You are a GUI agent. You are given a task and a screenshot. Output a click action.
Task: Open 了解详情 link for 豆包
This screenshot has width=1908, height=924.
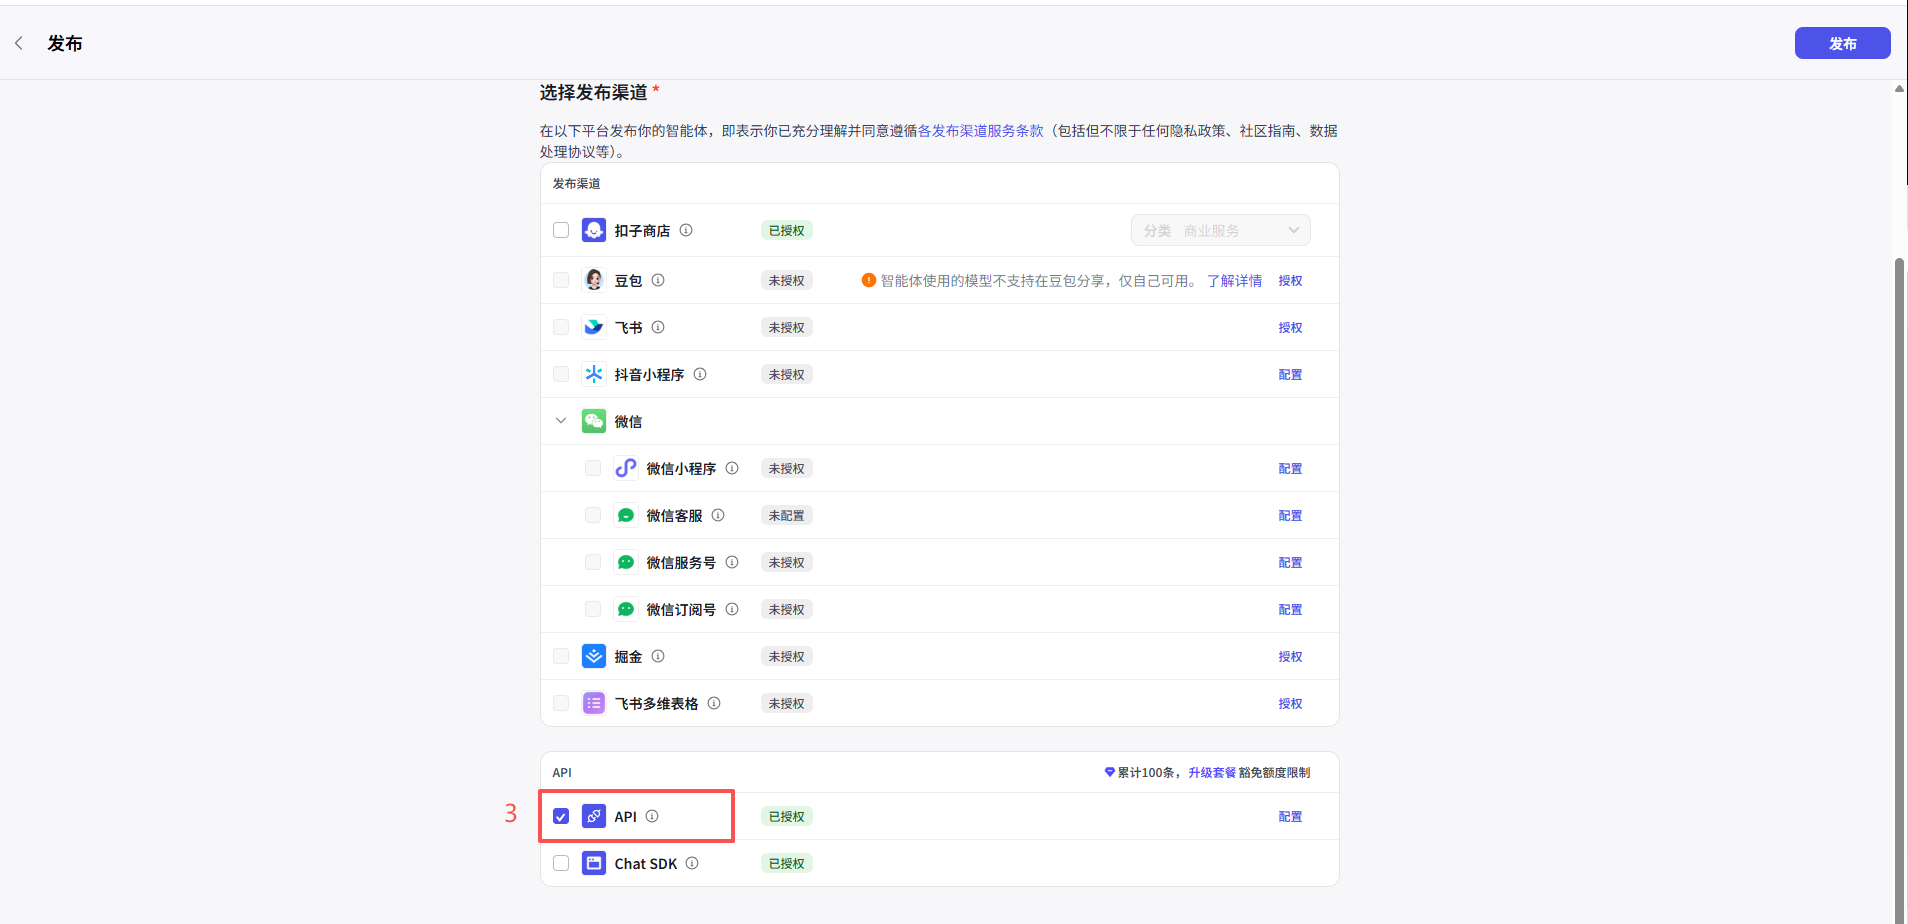click(x=1234, y=280)
